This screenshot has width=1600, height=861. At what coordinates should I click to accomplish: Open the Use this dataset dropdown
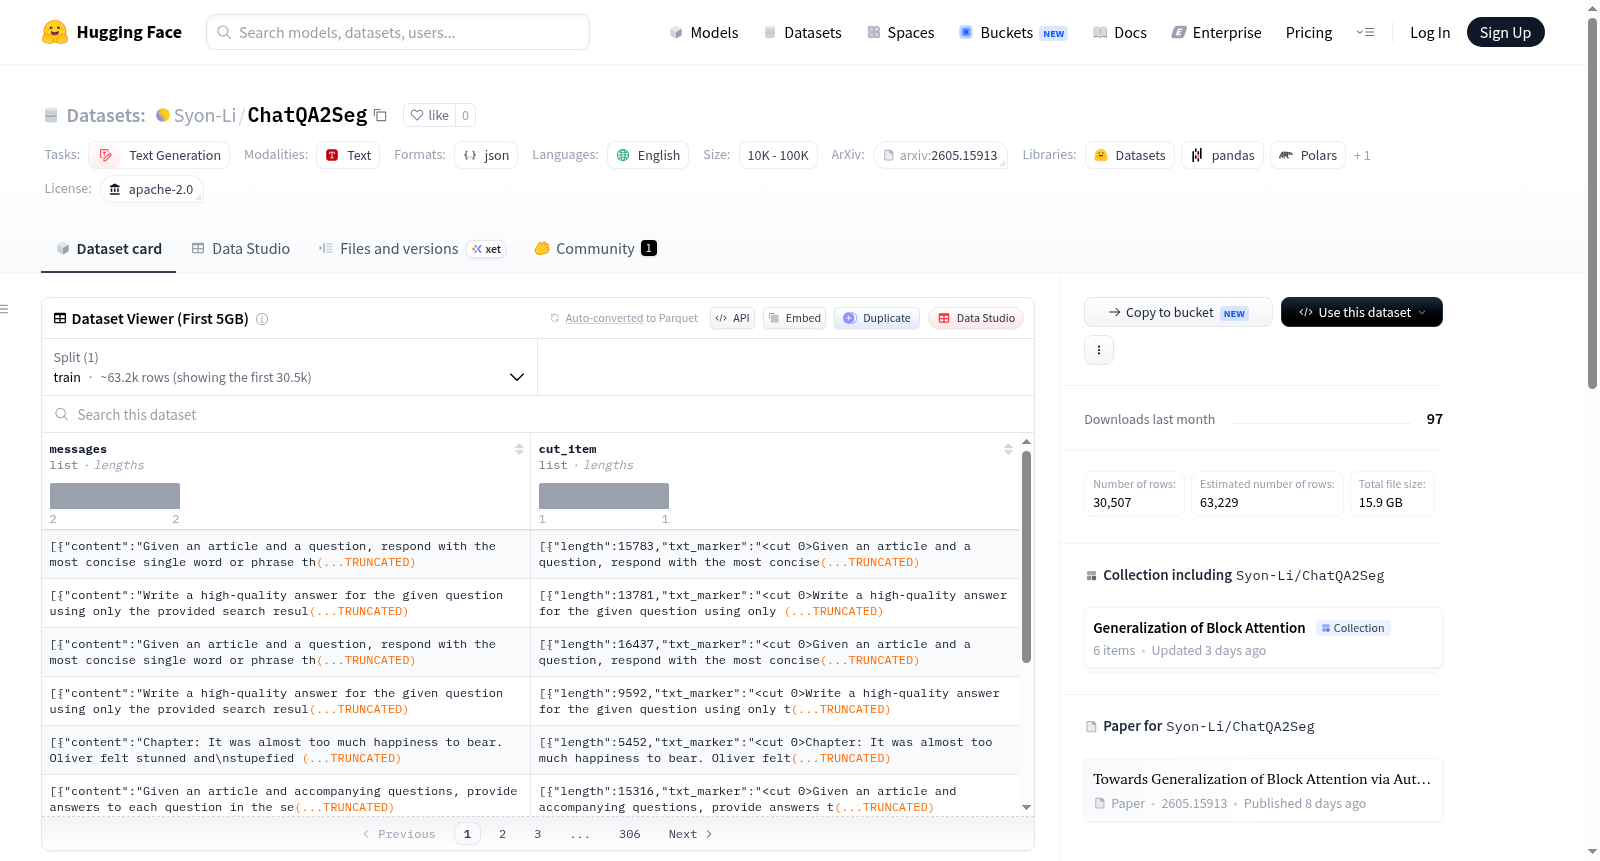coord(1362,312)
